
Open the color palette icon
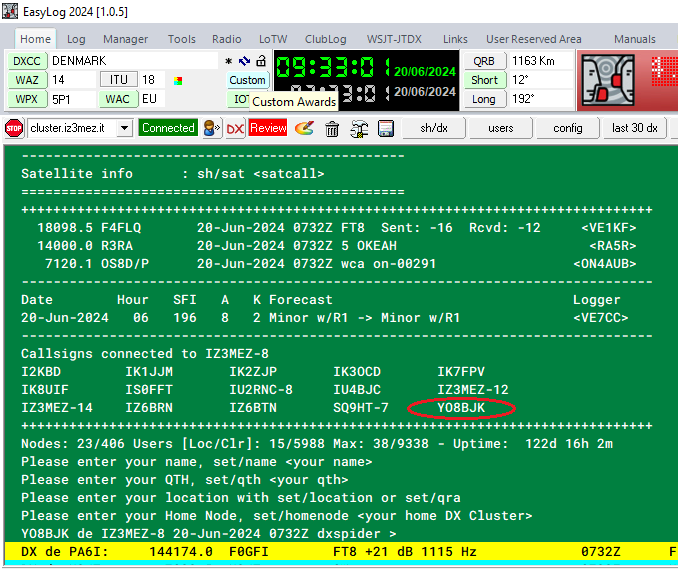(306, 128)
